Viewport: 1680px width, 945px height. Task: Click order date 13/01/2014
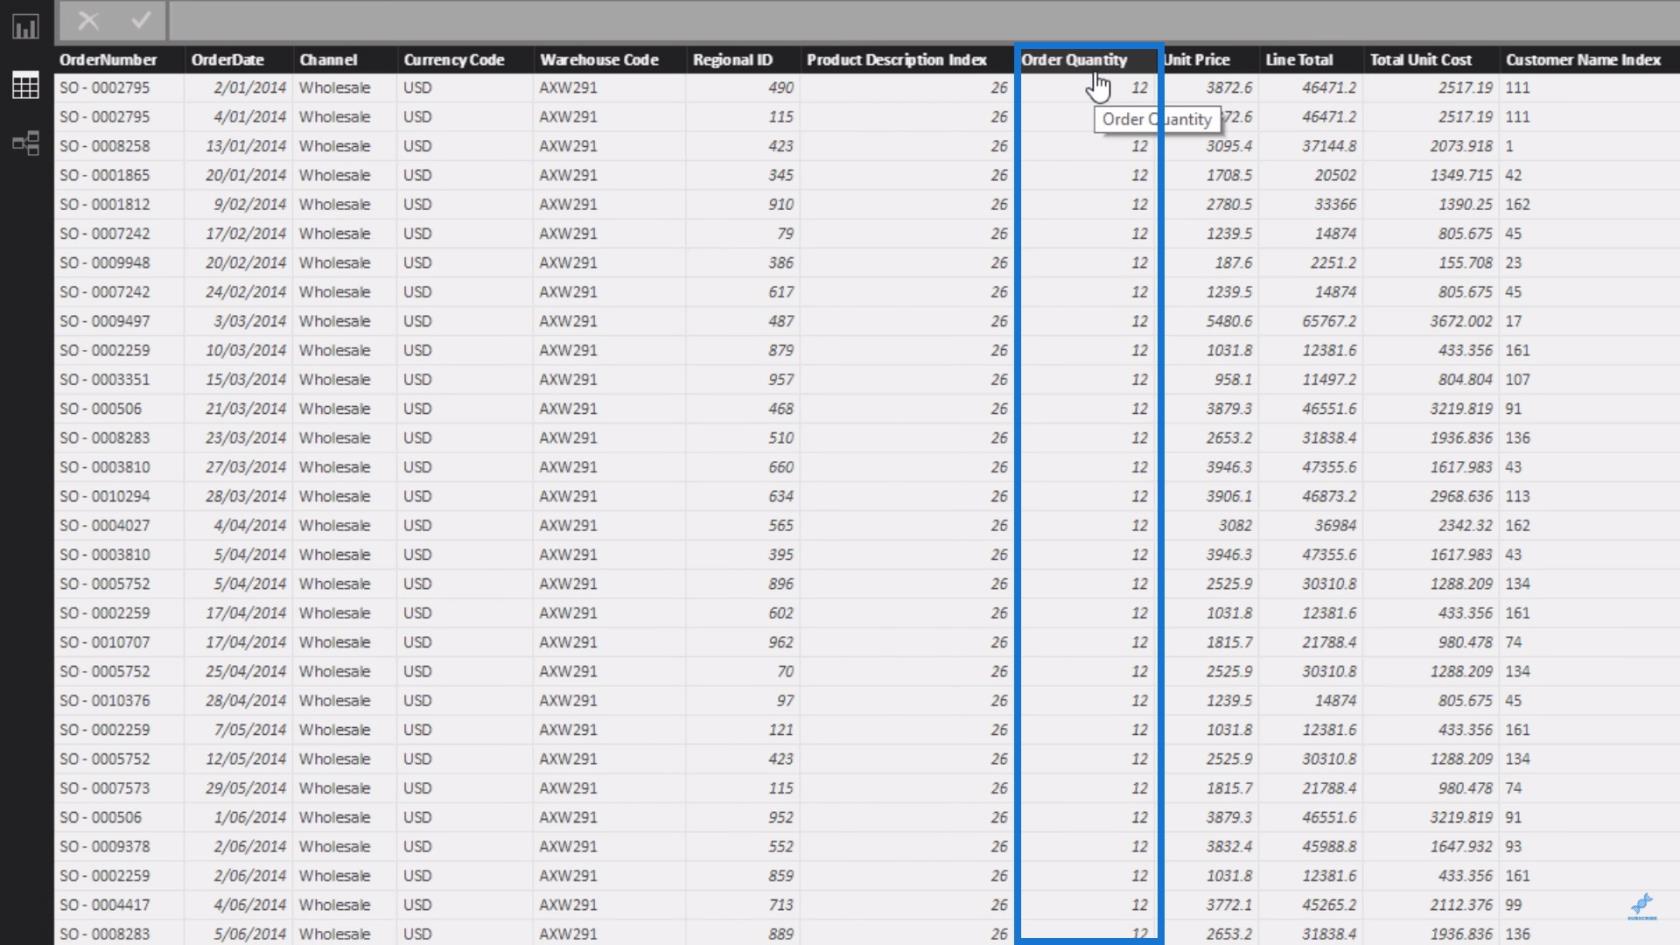click(x=246, y=146)
